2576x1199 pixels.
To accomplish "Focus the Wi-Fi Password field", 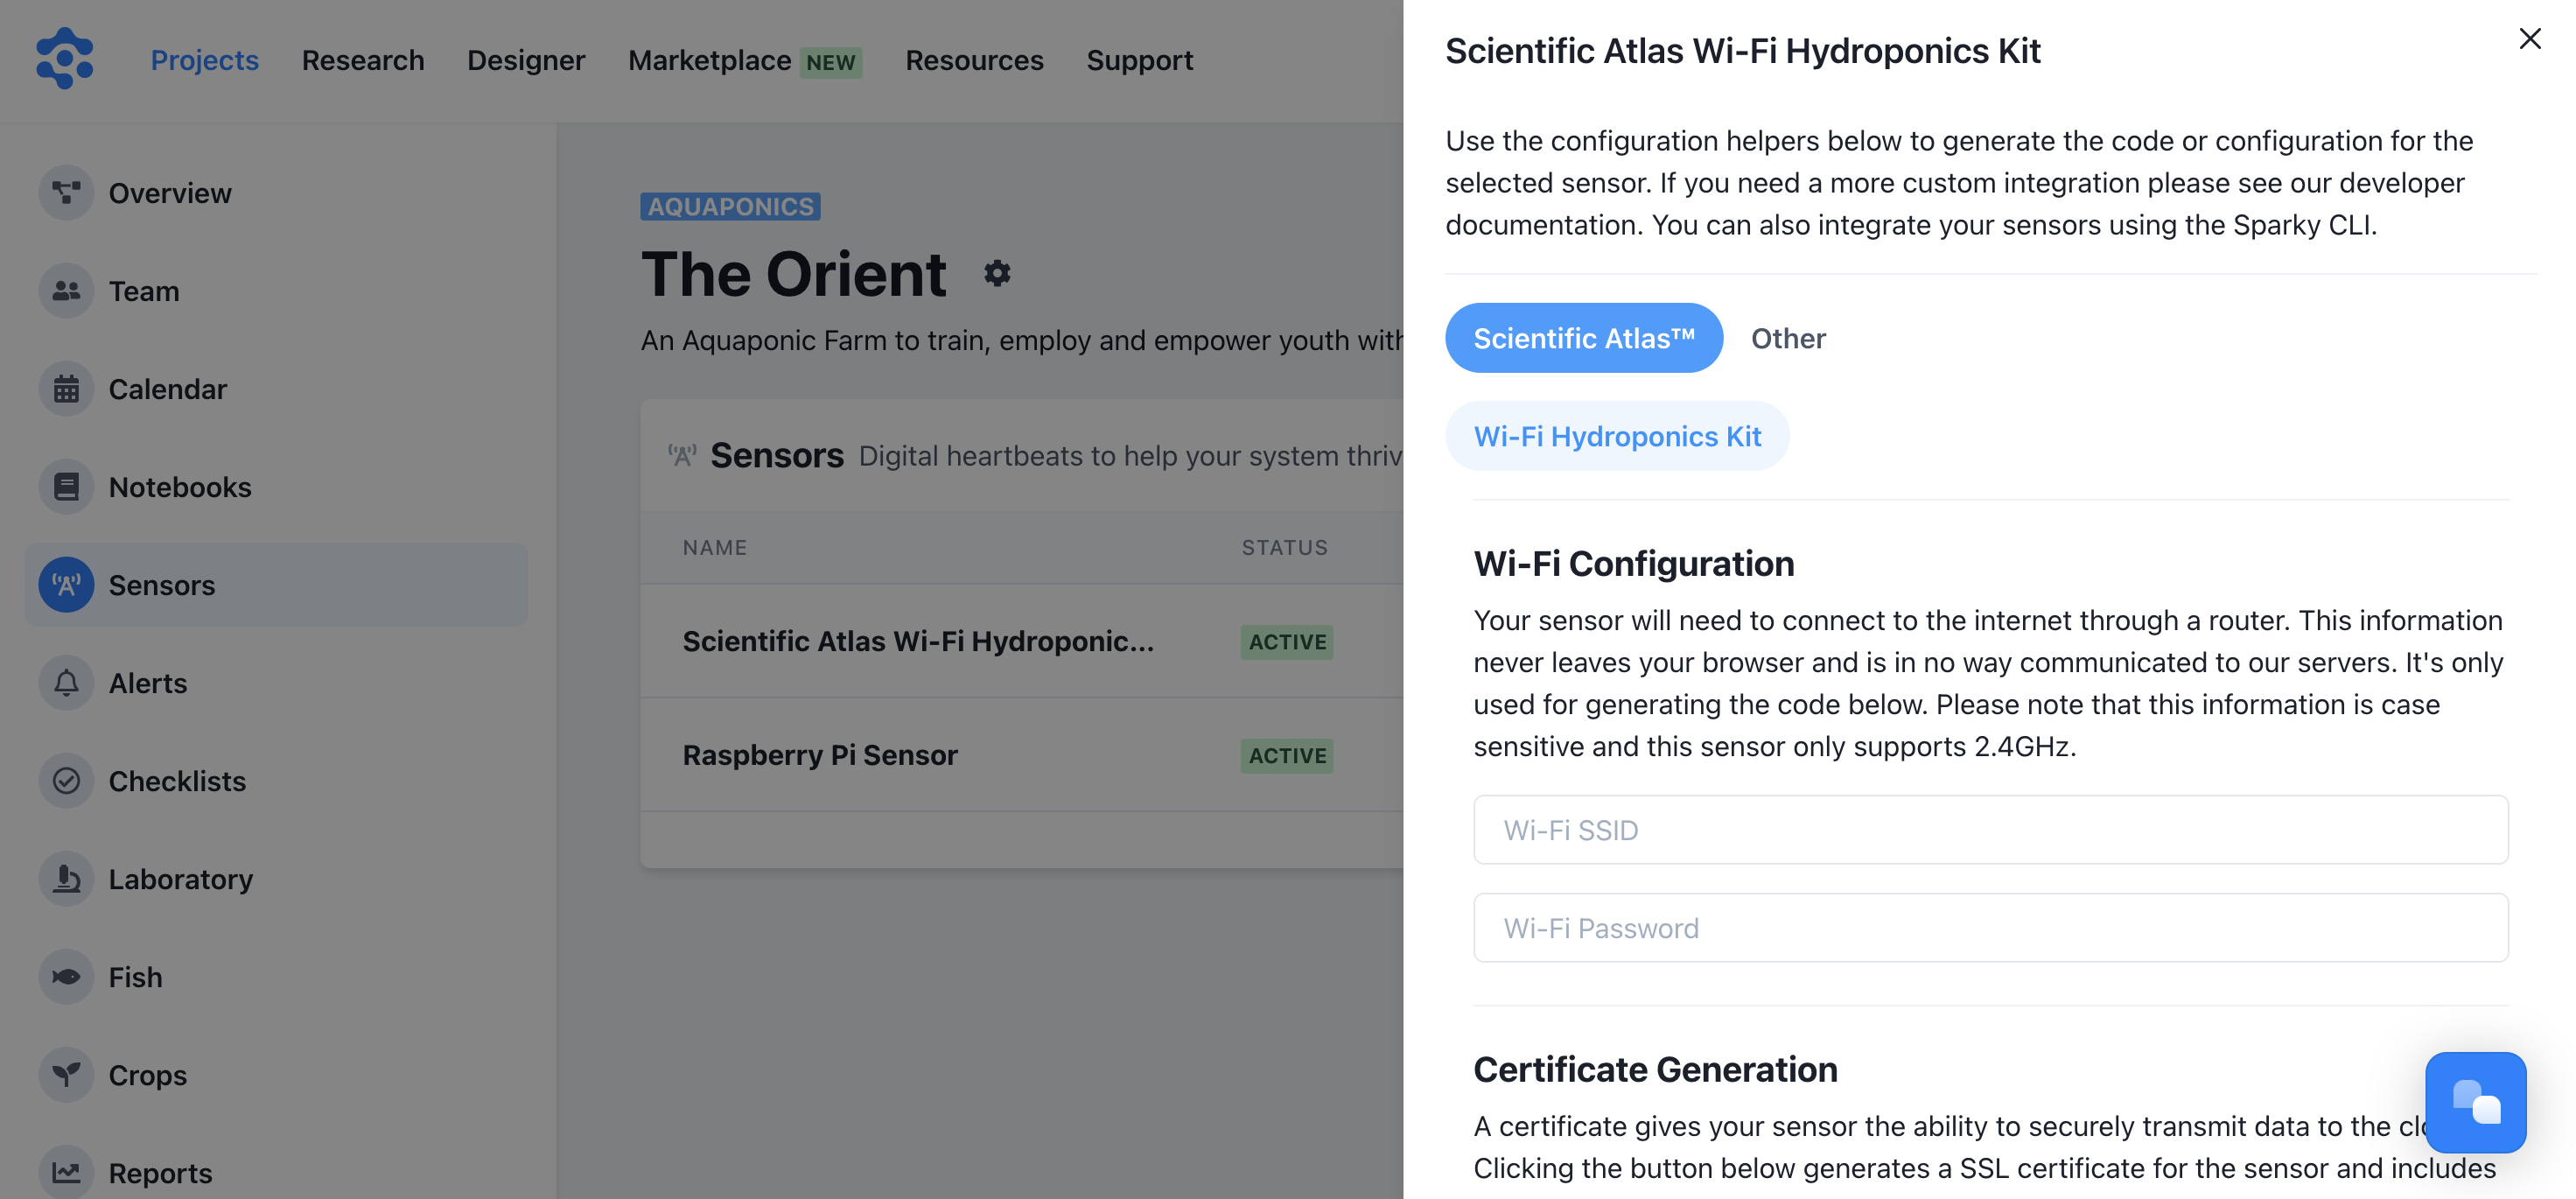I will pyautogui.click(x=1989, y=928).
